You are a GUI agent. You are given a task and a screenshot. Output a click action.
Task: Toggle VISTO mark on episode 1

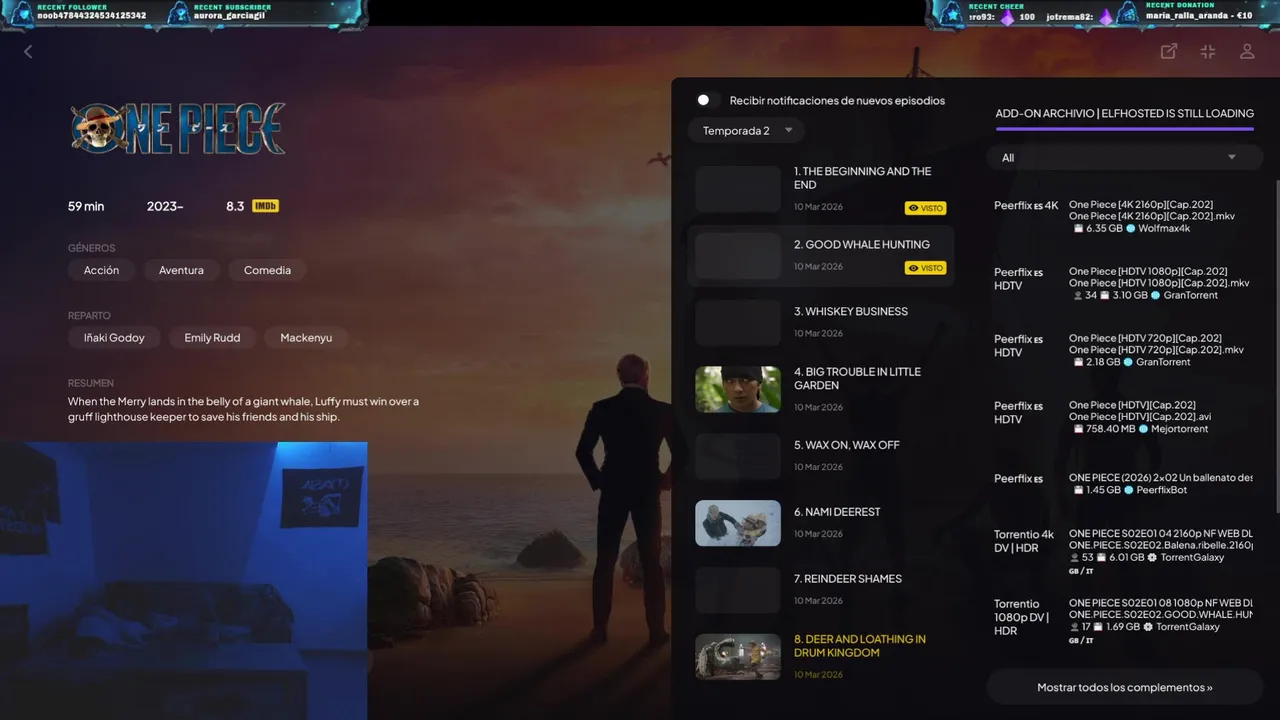pos(925,208)
